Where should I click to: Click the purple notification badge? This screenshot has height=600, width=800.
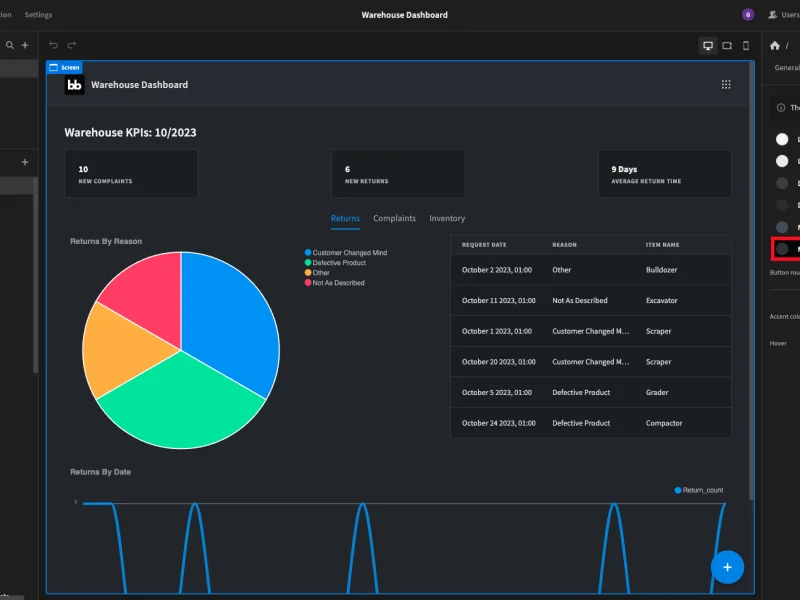(747, 15)
